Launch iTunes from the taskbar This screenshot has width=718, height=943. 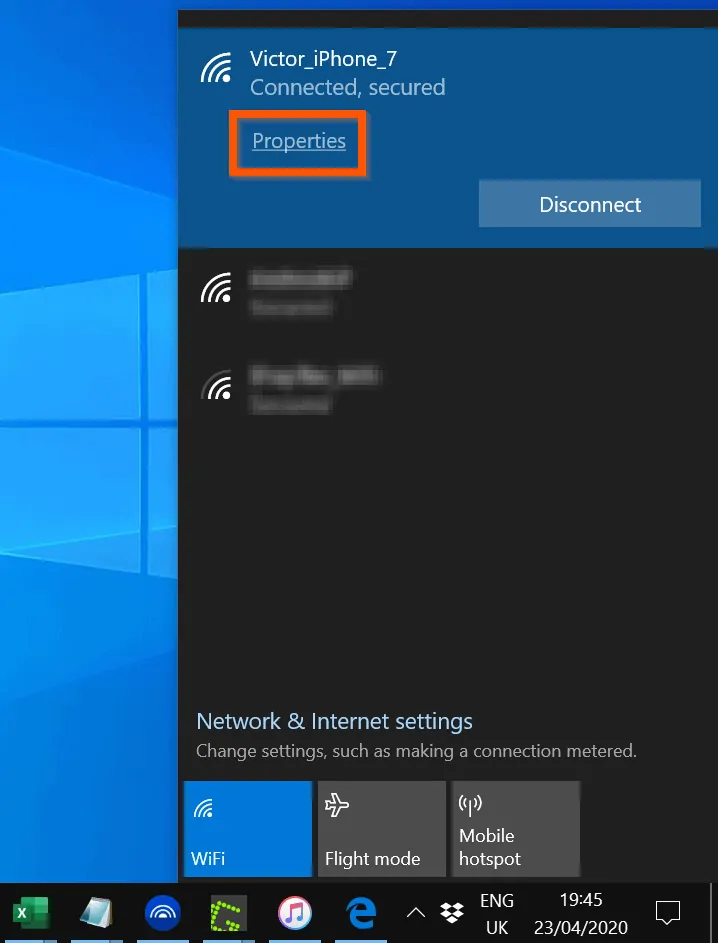point(294,912)
